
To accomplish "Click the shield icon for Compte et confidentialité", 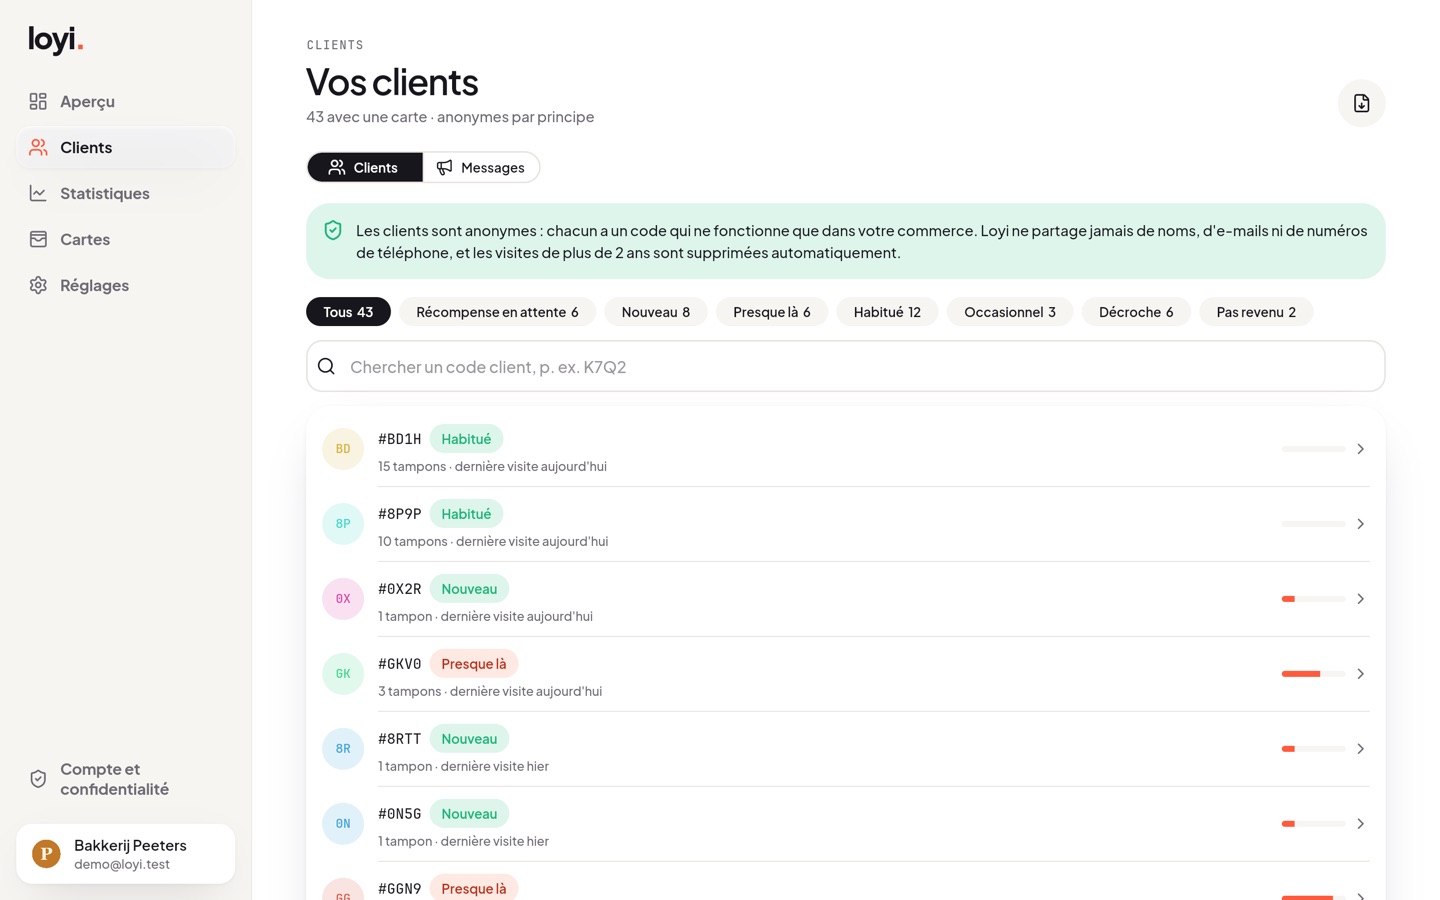I will tap(38, 779).
